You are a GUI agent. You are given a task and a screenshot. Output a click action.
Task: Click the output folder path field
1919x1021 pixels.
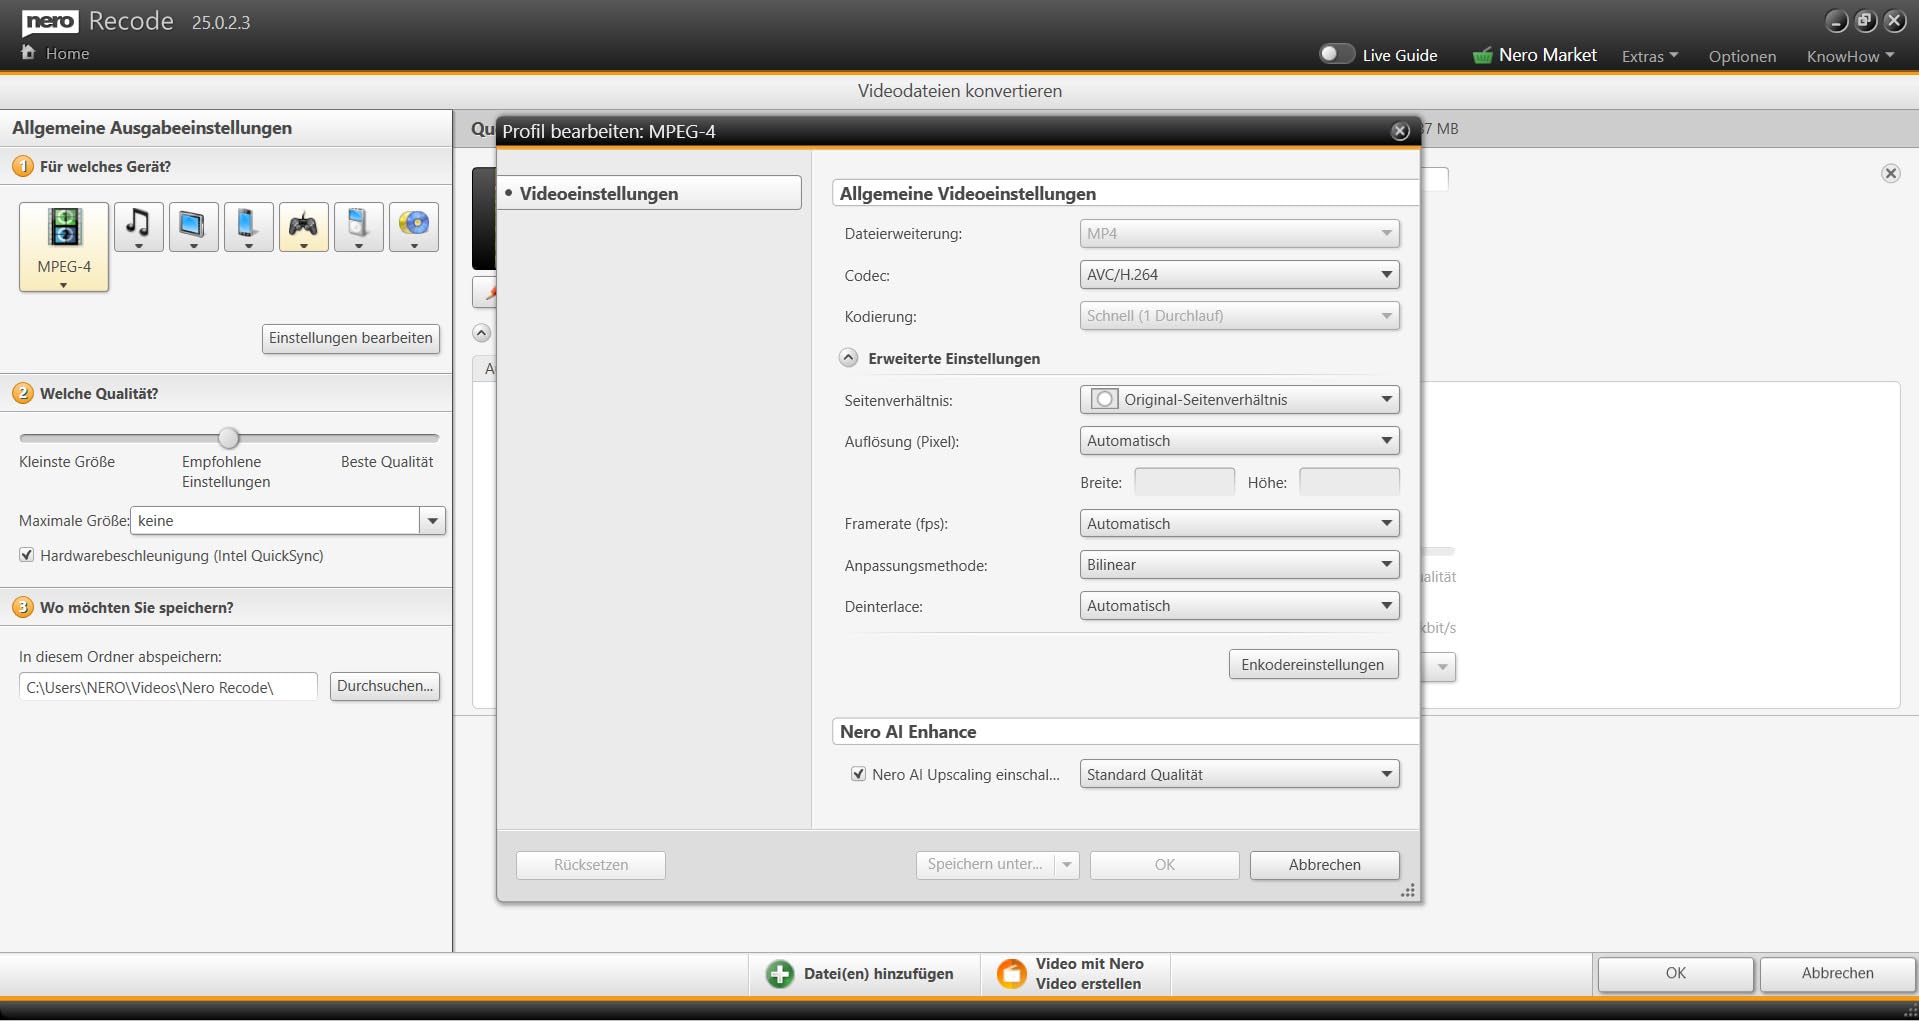click(168, 687)
